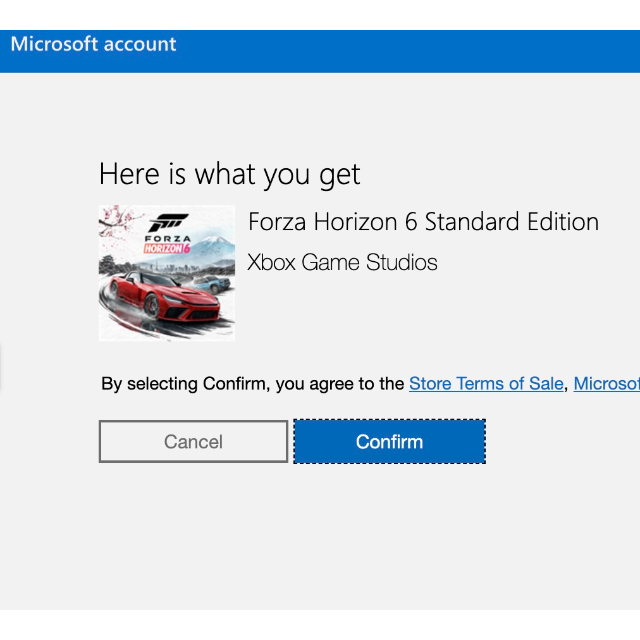Viewport: 640px width, 640px height.
Task: Click the blue SUV in the cover art
Action: pos(212,284)
